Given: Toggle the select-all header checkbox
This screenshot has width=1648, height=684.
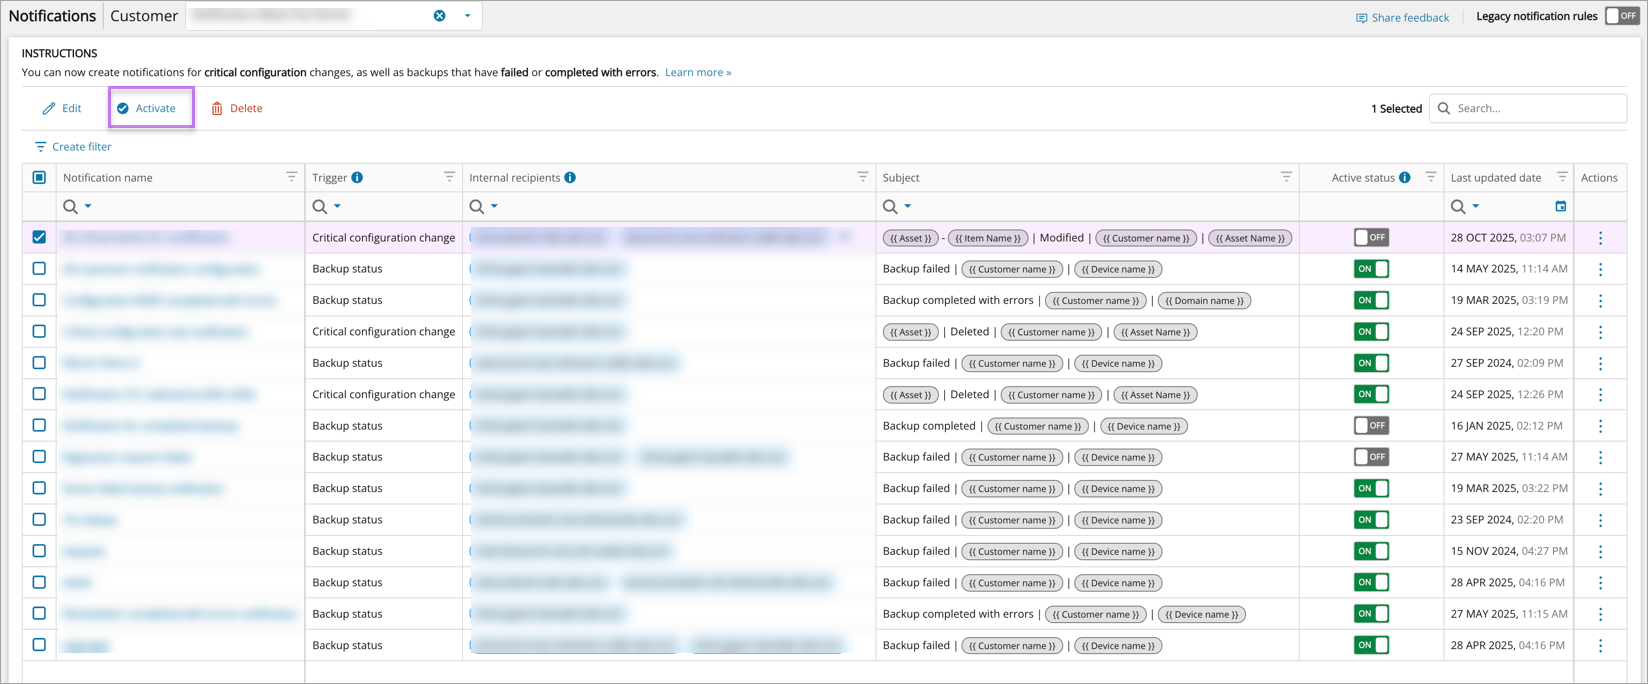Looking at the screenshot, I should 39,178.
